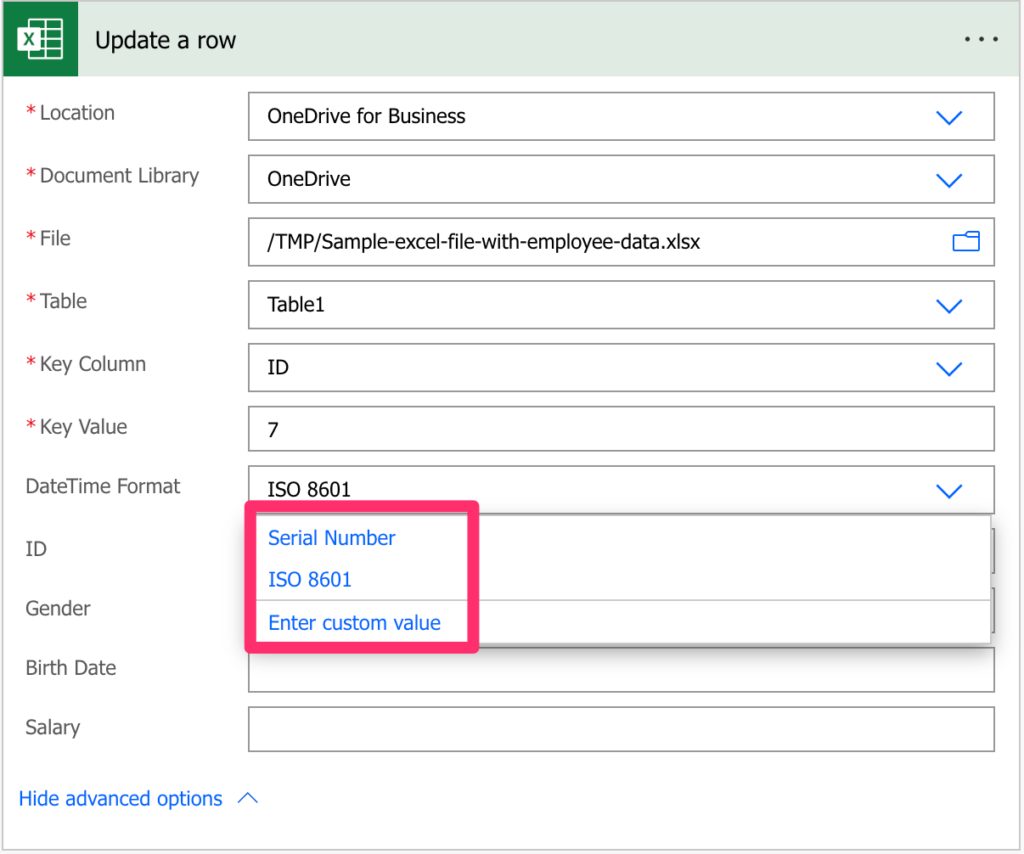Expand the DateTime Format dropdown
The width and height of the screenshot is (1024, 854).
coord(949,490)
